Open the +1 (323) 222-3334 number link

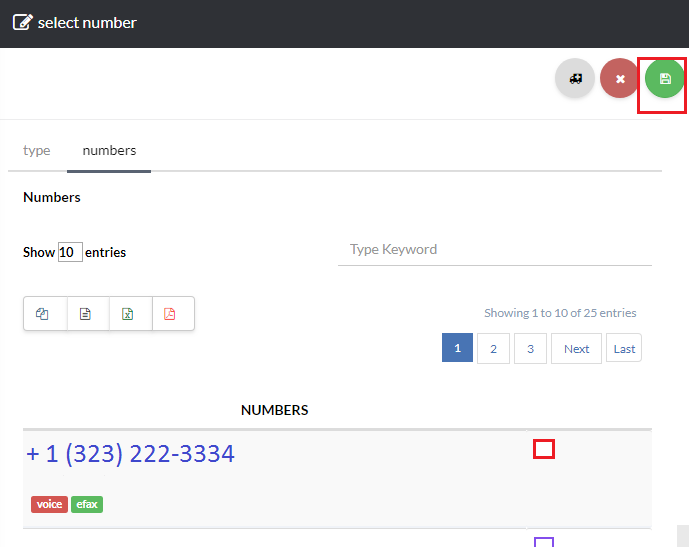[130, 454]
